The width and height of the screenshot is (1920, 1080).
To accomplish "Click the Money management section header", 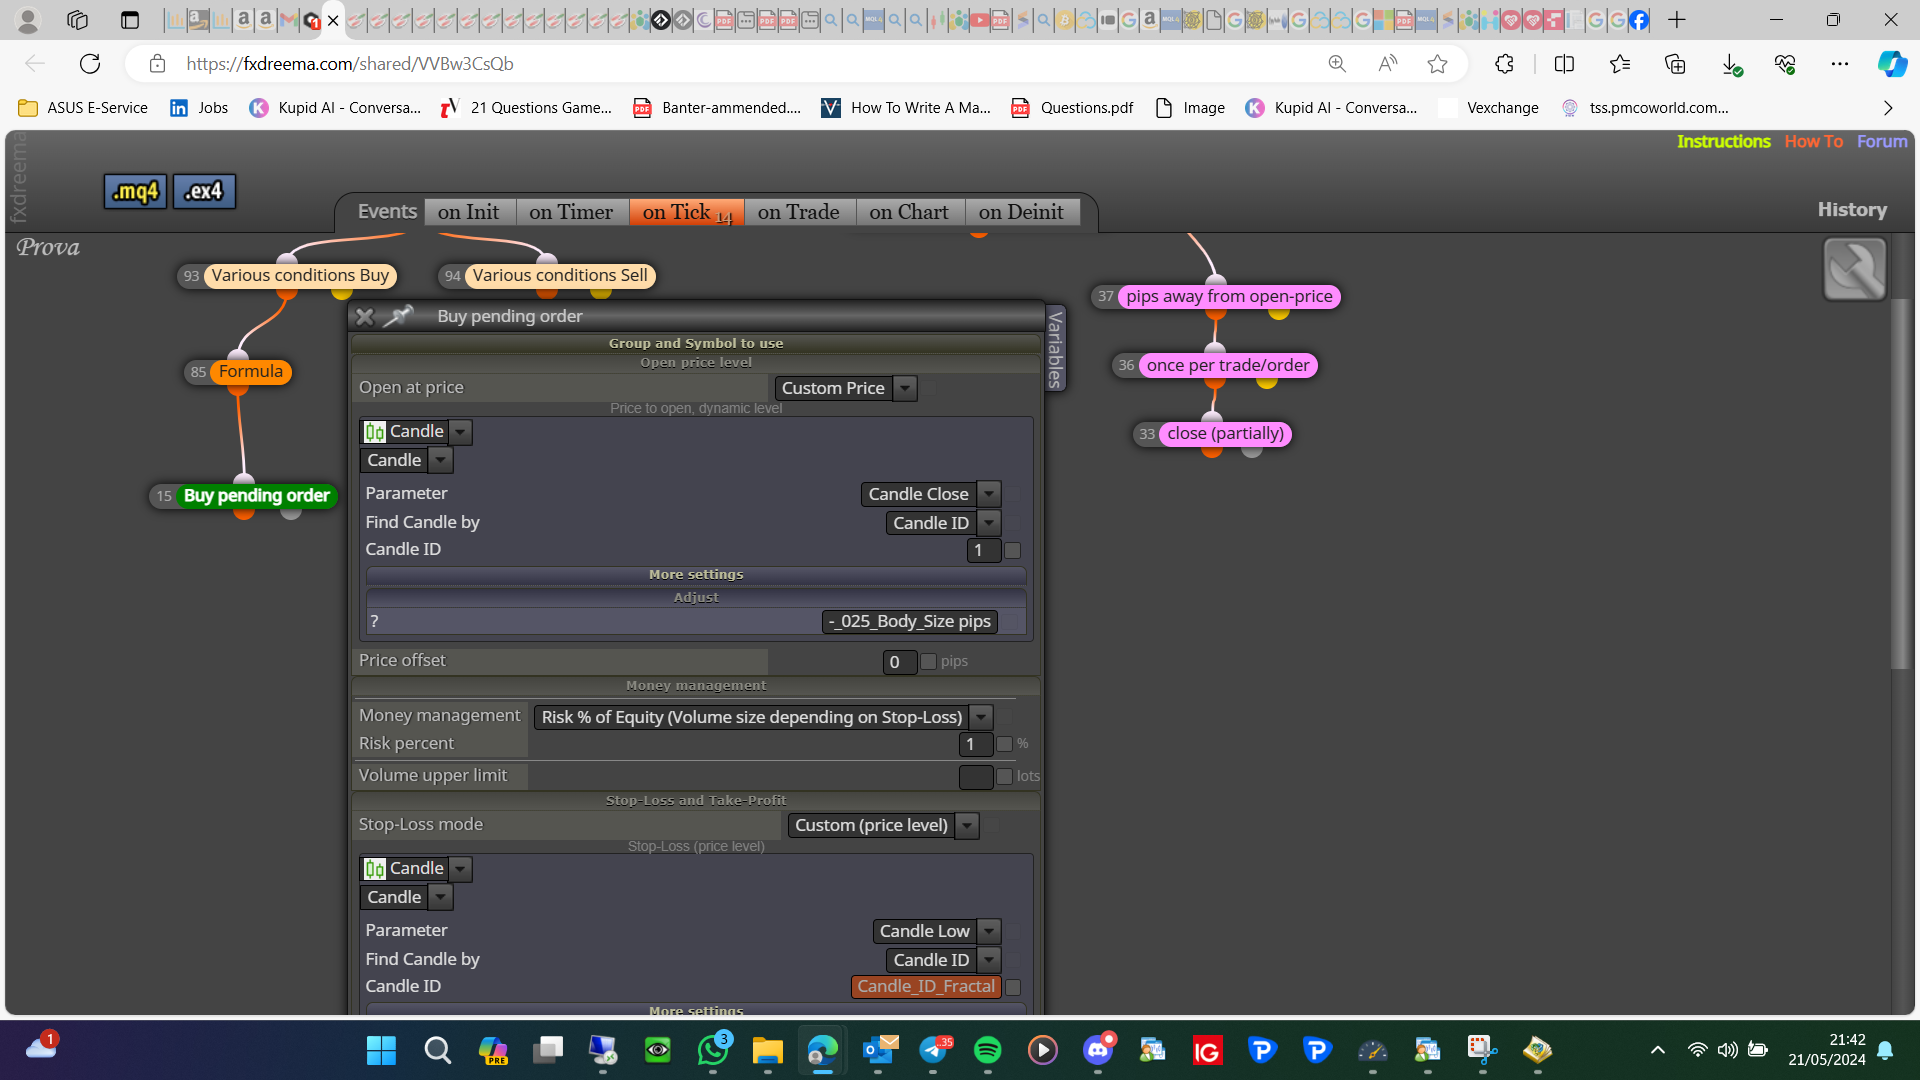I will (x=696, y=686).
